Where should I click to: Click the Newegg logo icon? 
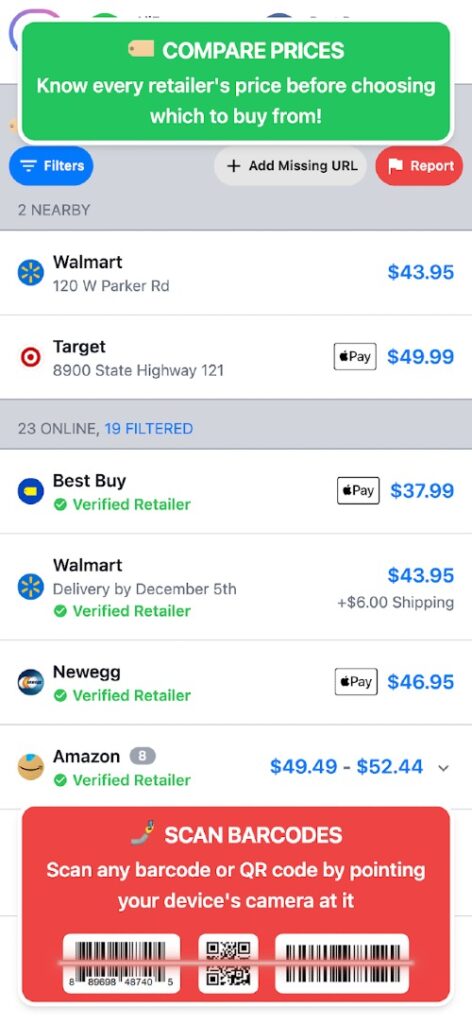(x=31, y=682)
